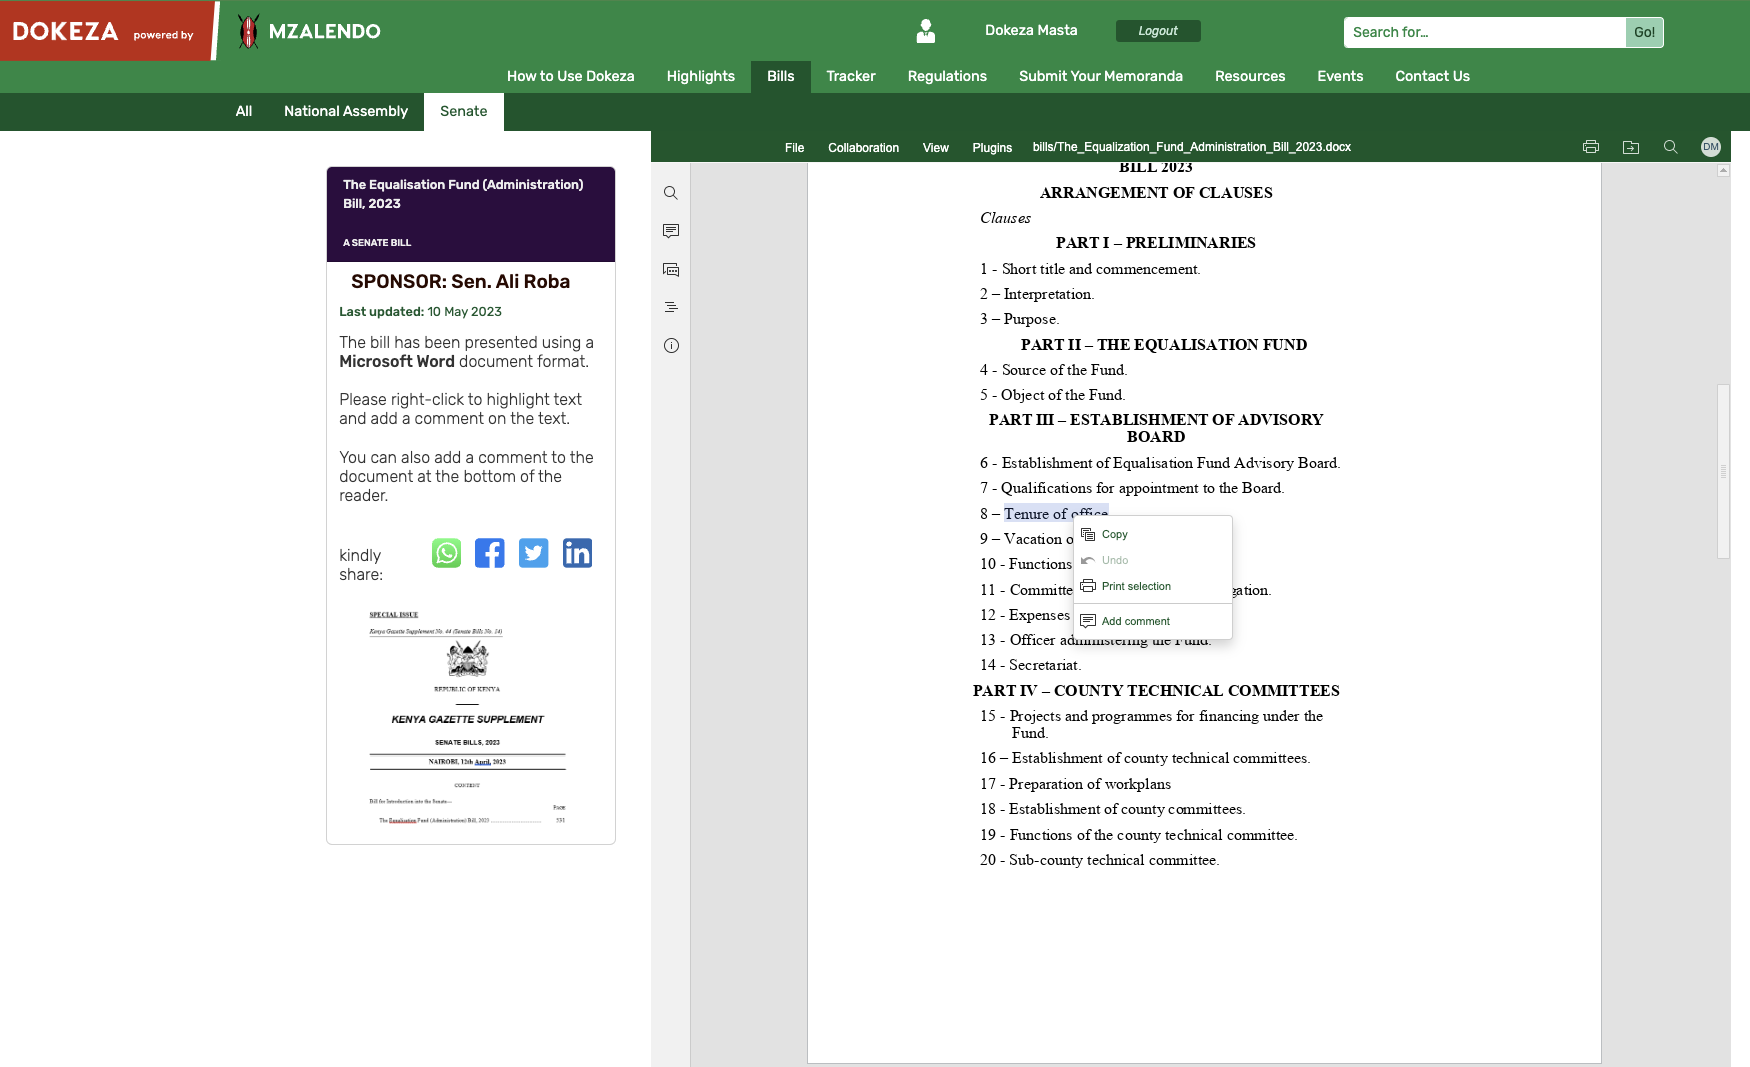The image size is (1750, 1067).
Task: Open the File menu in document viewer
Action: 794,148
